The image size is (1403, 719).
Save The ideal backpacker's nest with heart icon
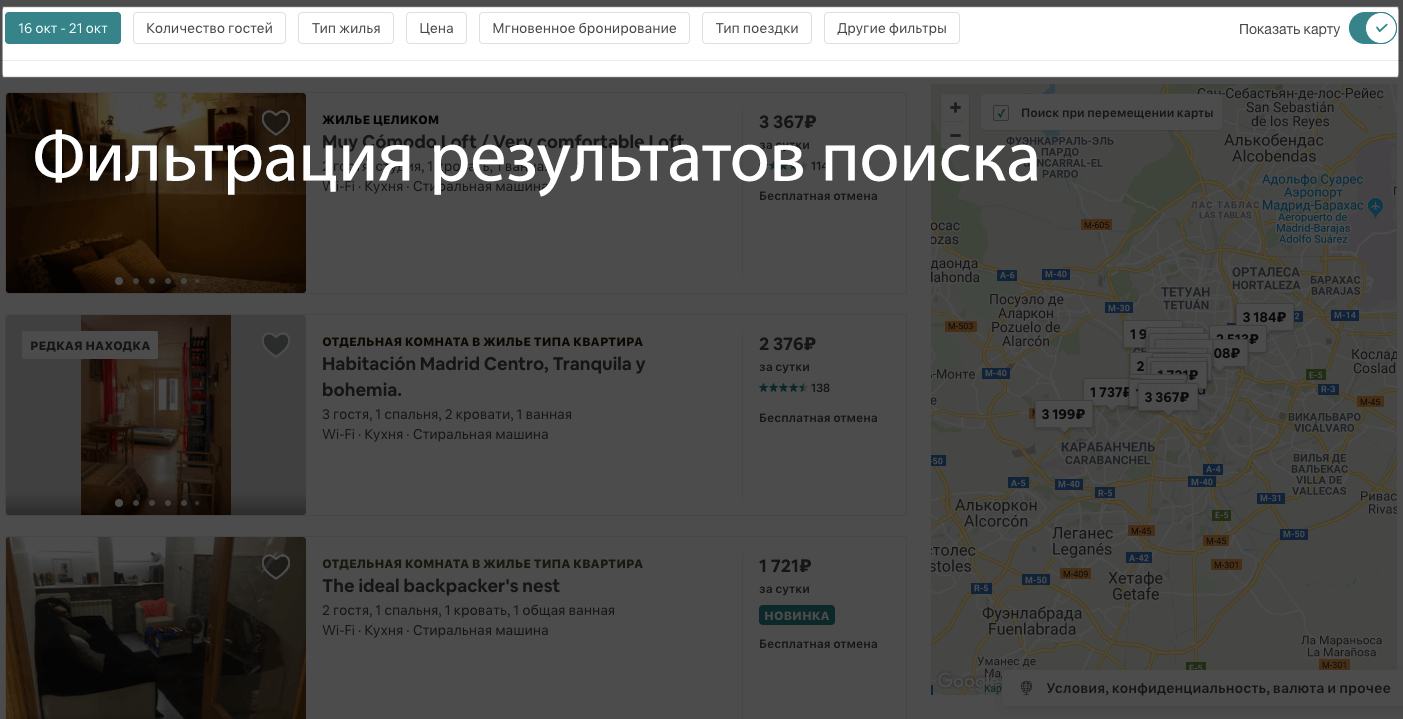[276, 567]
